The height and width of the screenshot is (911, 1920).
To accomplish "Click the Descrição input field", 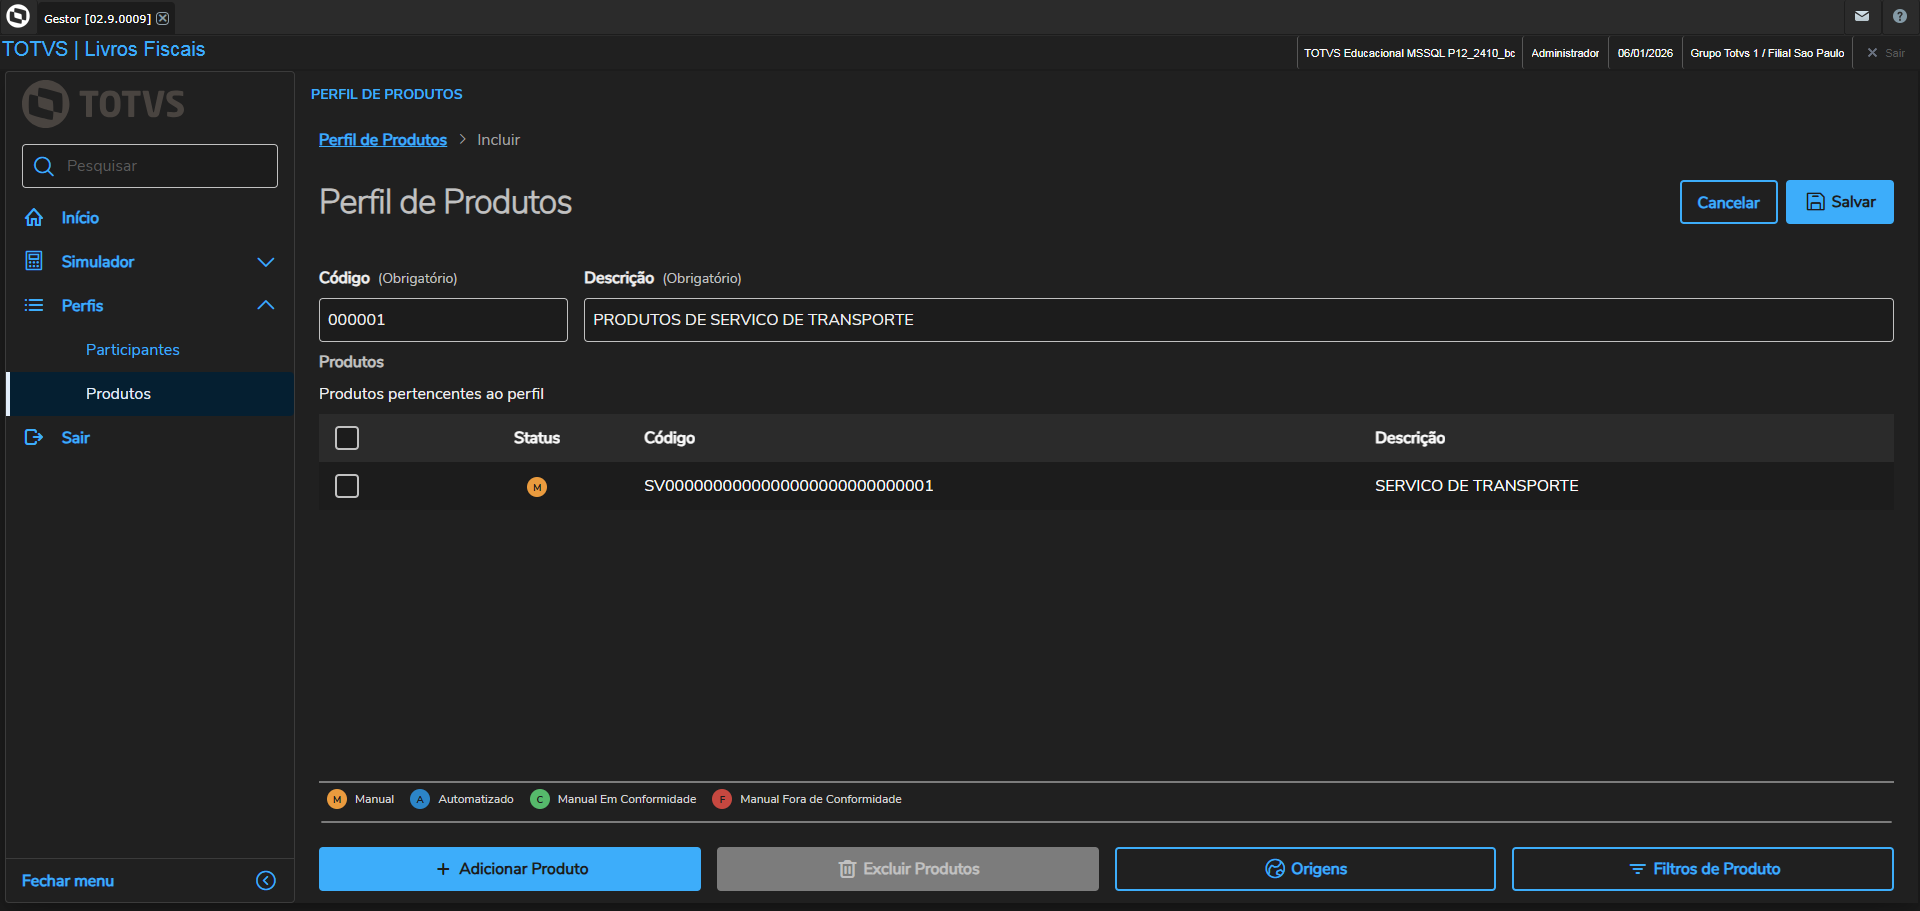I will click(x=1238, y=320).
